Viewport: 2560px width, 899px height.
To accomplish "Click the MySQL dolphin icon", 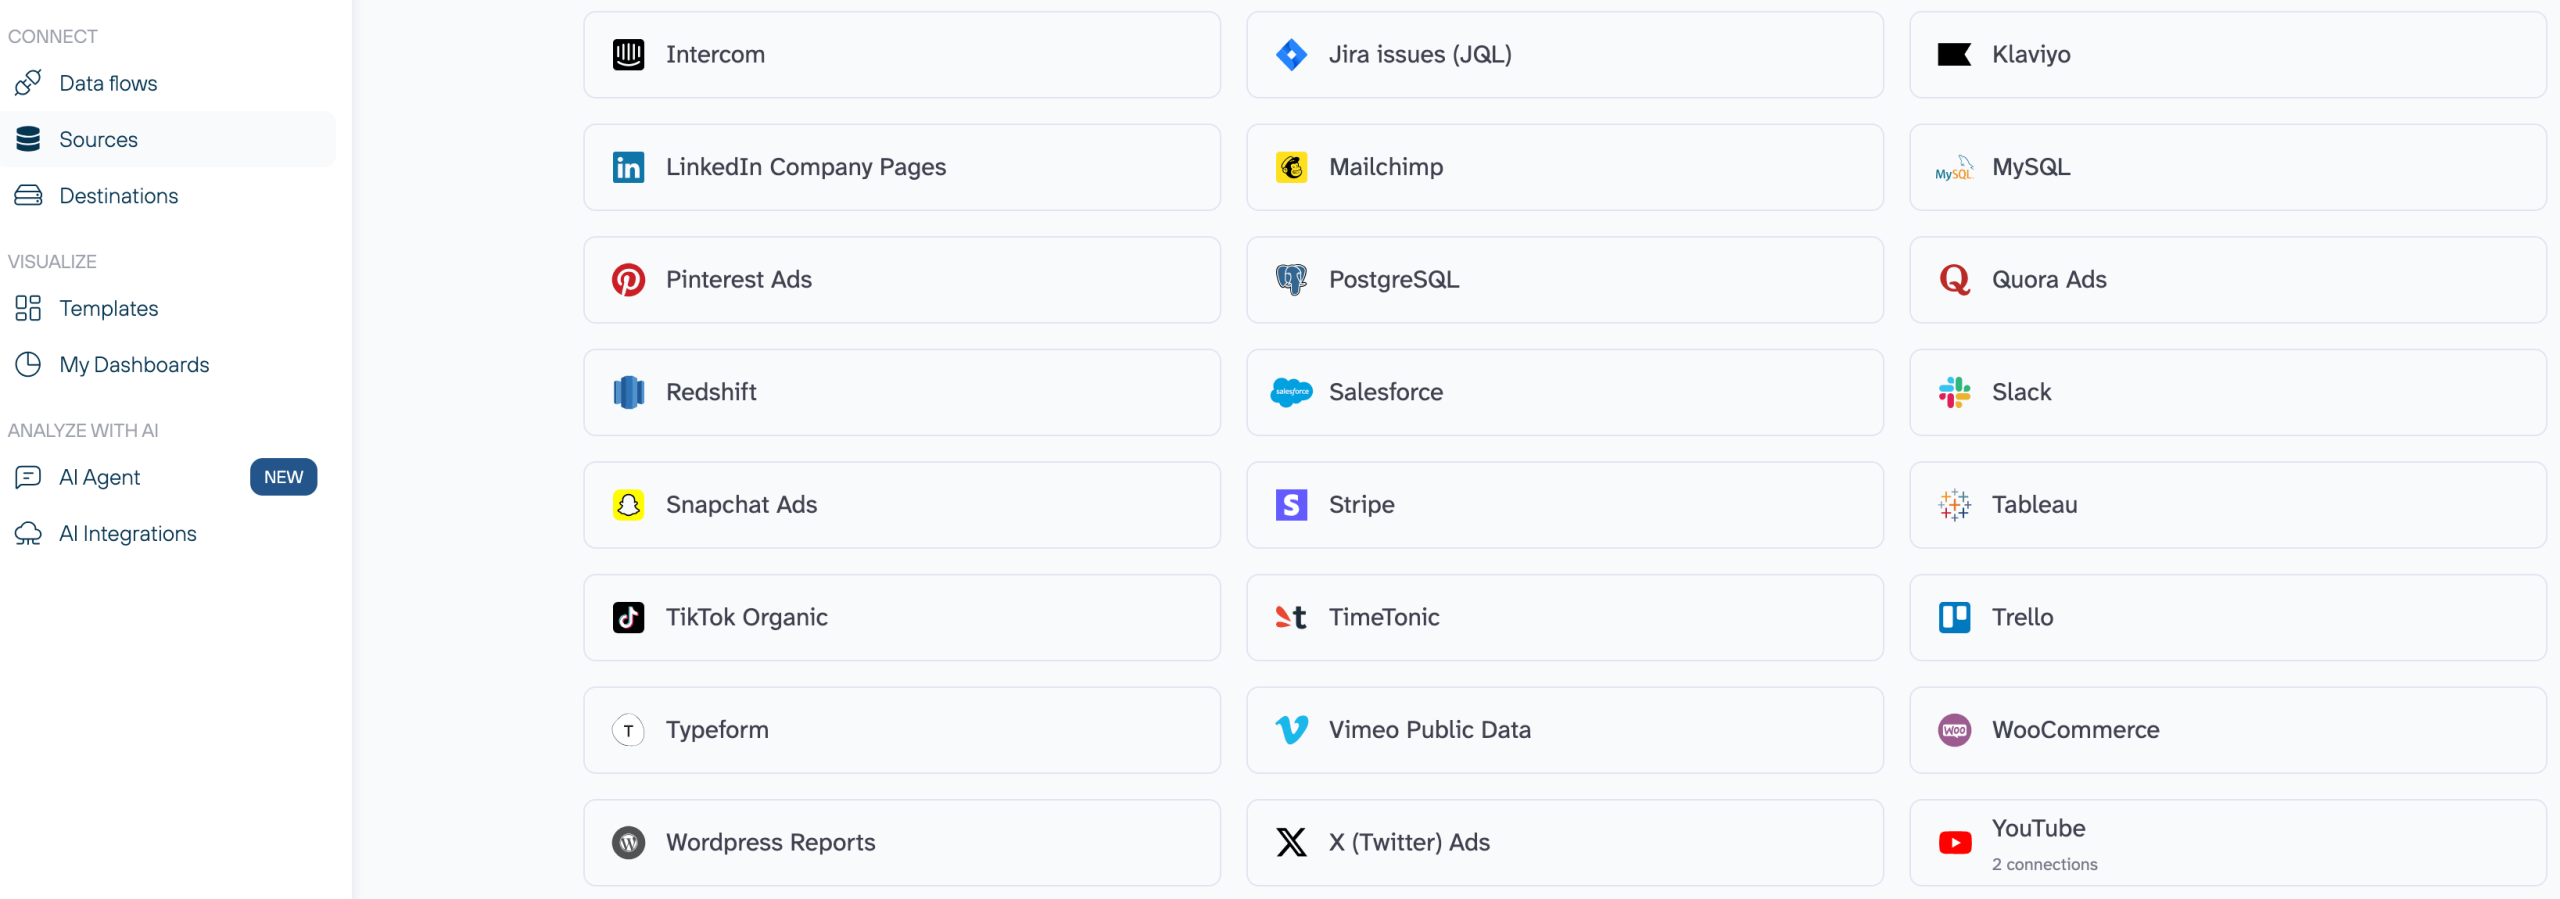I will (1954, 167).
